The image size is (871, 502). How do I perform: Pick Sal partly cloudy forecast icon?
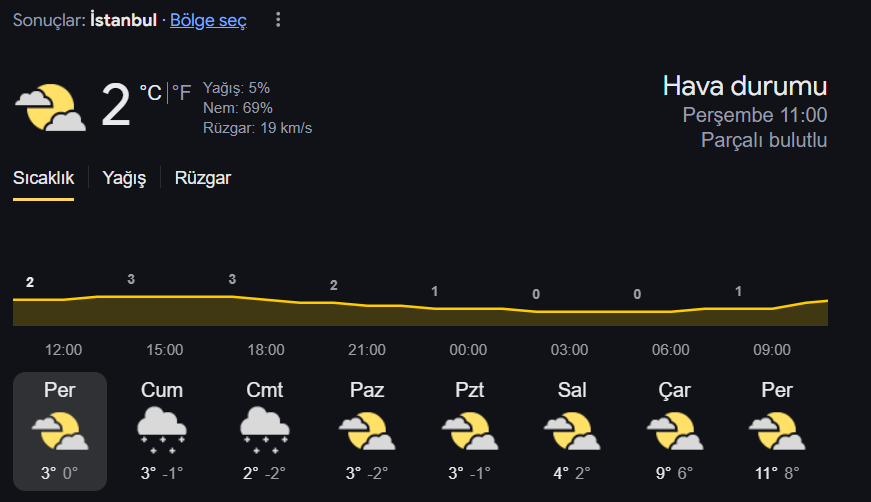pos(572,431)
